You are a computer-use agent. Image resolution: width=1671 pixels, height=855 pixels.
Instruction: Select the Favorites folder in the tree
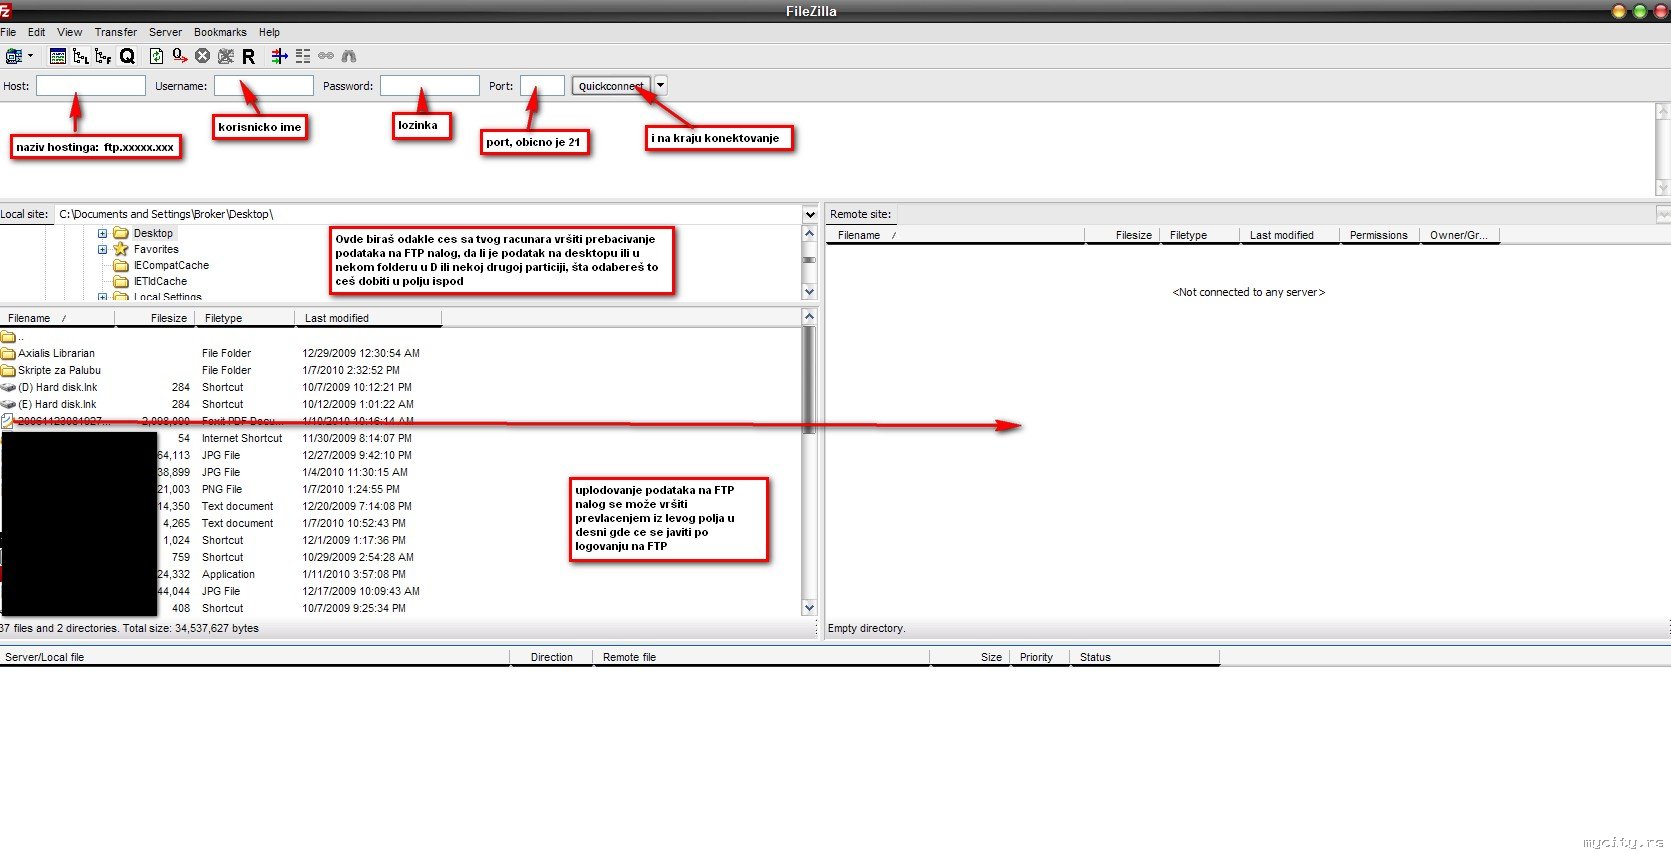click(x=156, y=249)
